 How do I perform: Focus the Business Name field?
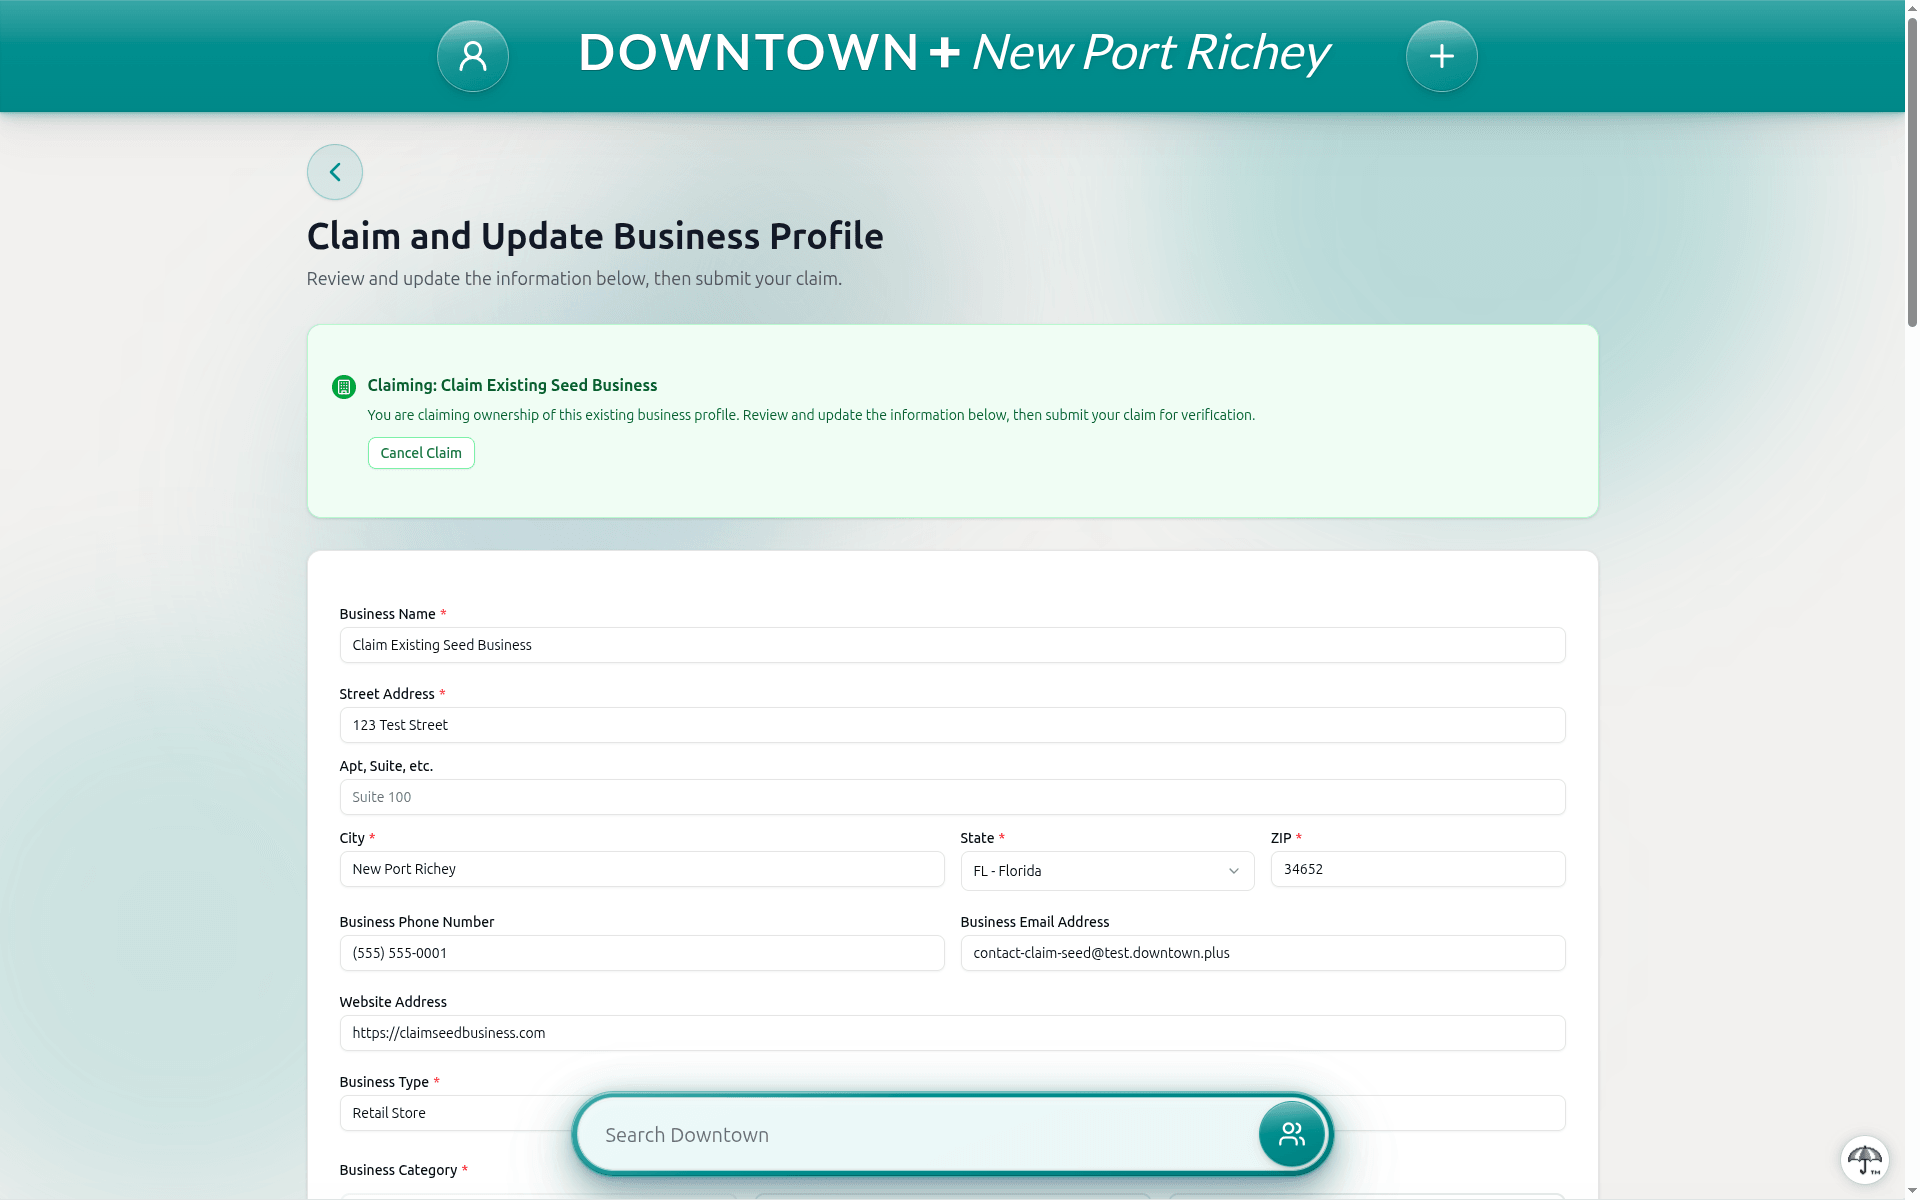(x=952, y=645)
